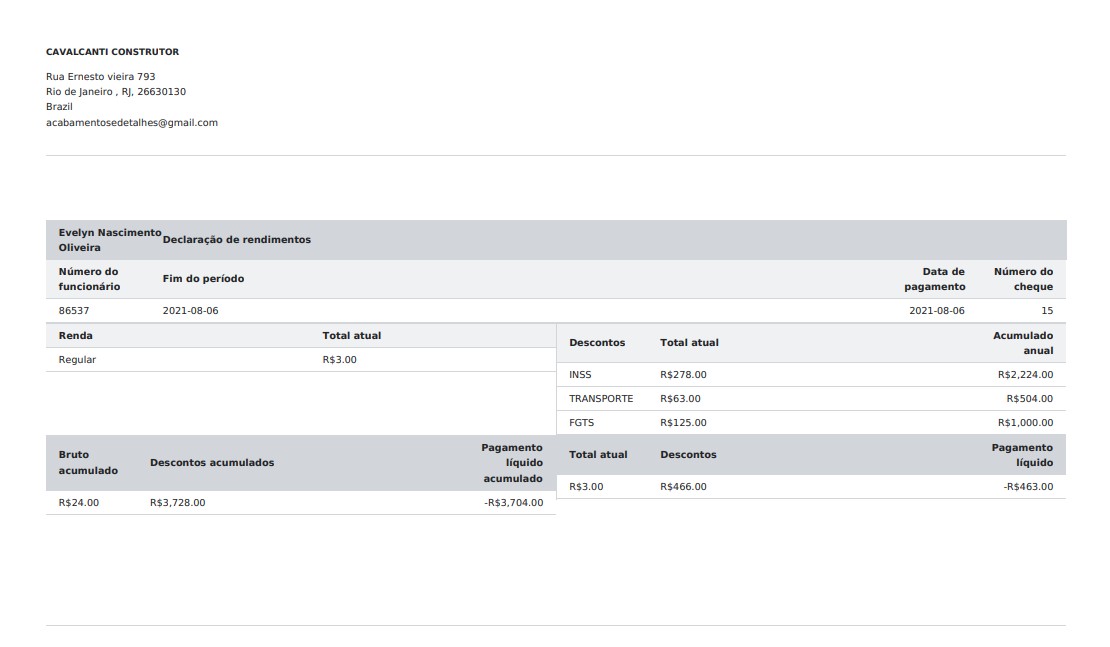Select the INSS yearly total R$2,224.00

(1025, 375)
